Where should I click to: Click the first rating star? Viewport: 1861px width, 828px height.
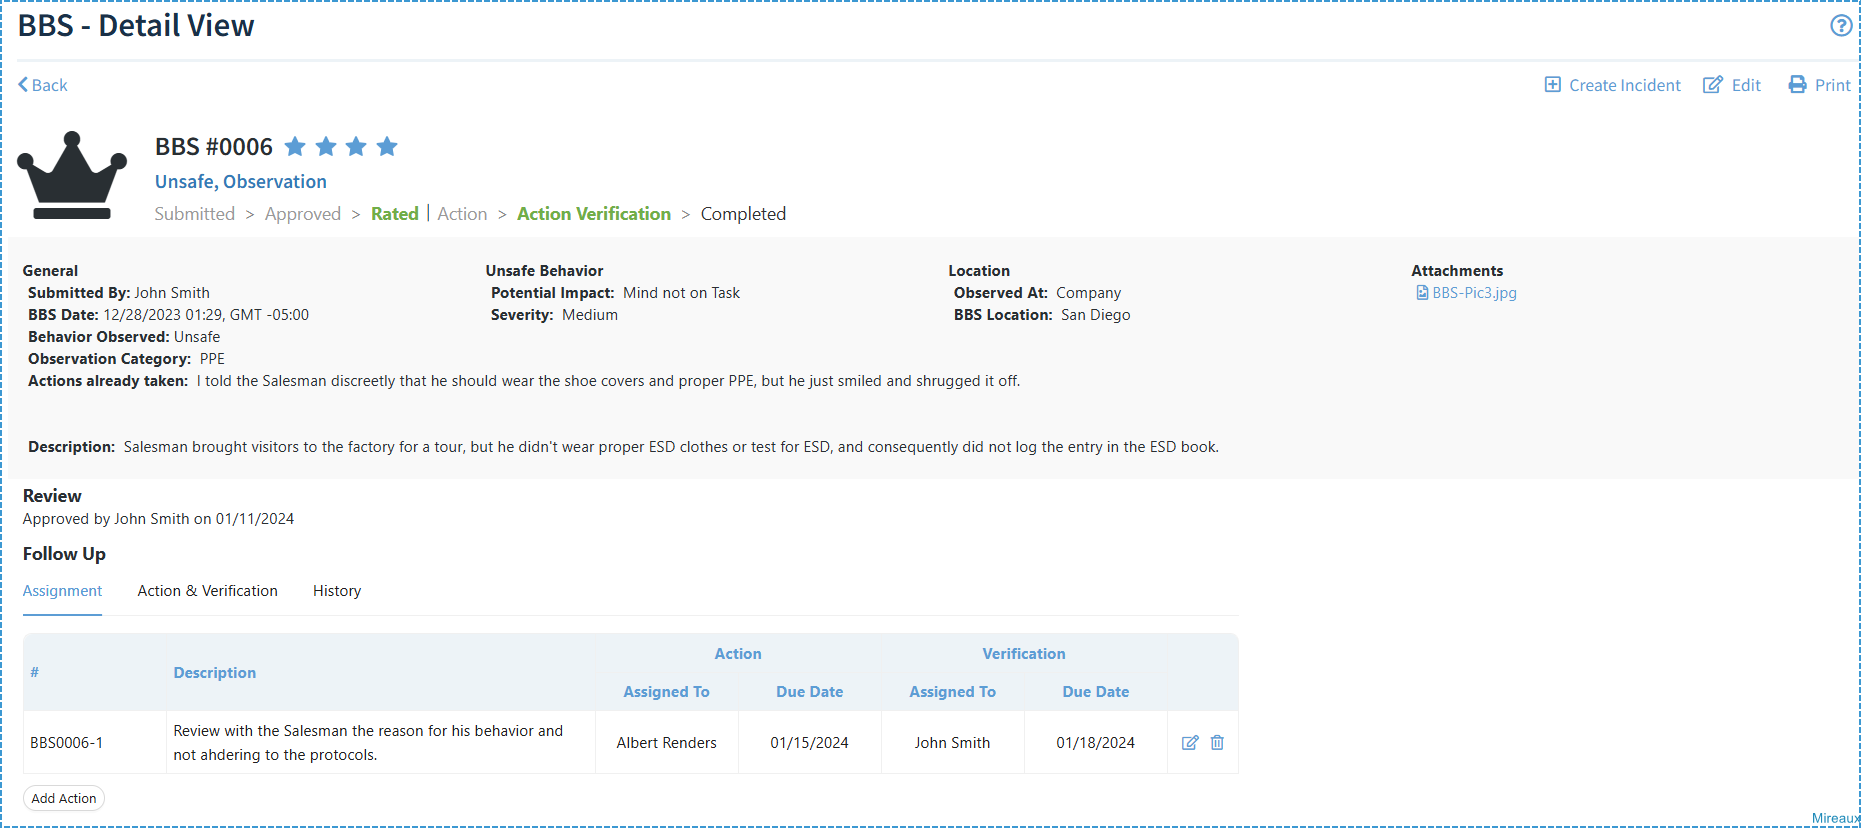click(x=295, y=147)
